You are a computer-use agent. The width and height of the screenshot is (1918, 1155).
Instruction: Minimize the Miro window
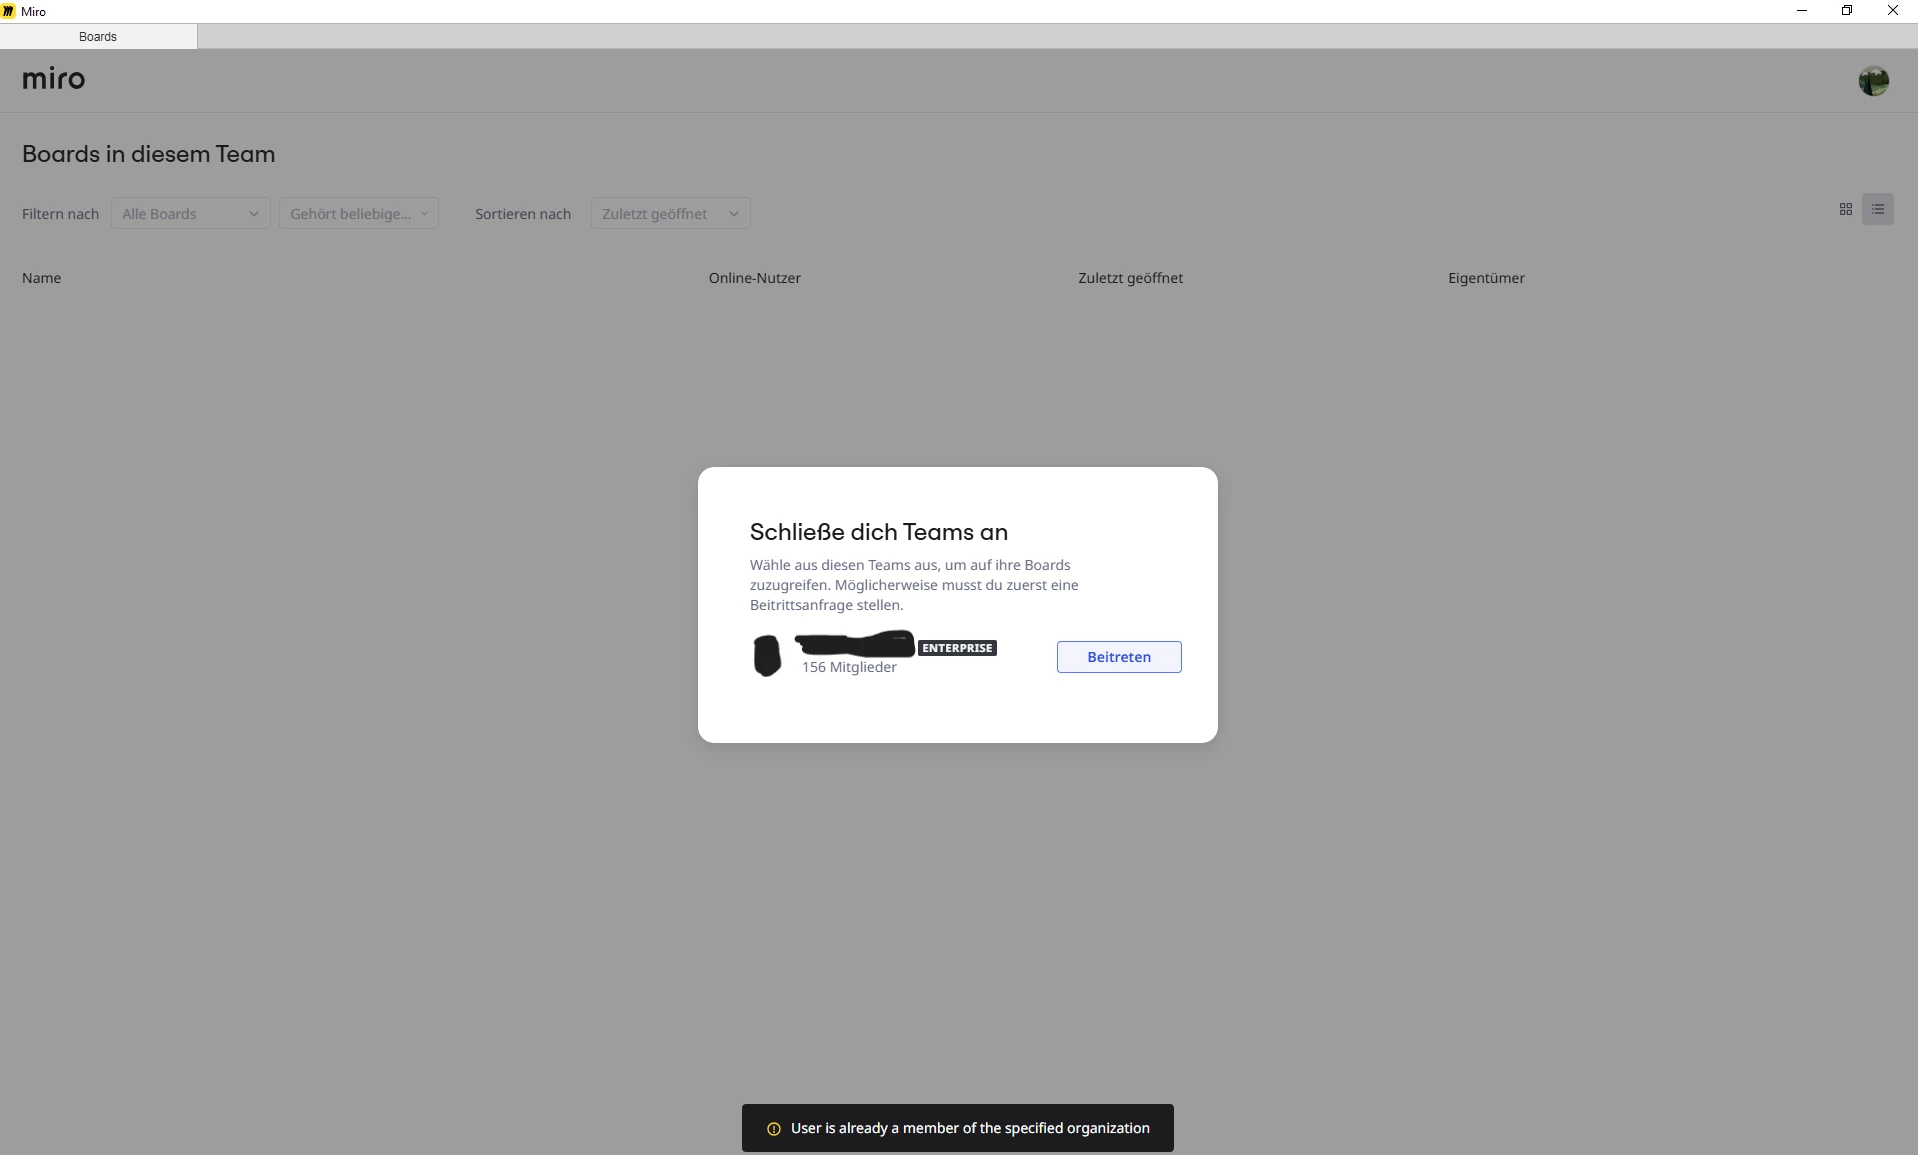(x=1802, y=11)
